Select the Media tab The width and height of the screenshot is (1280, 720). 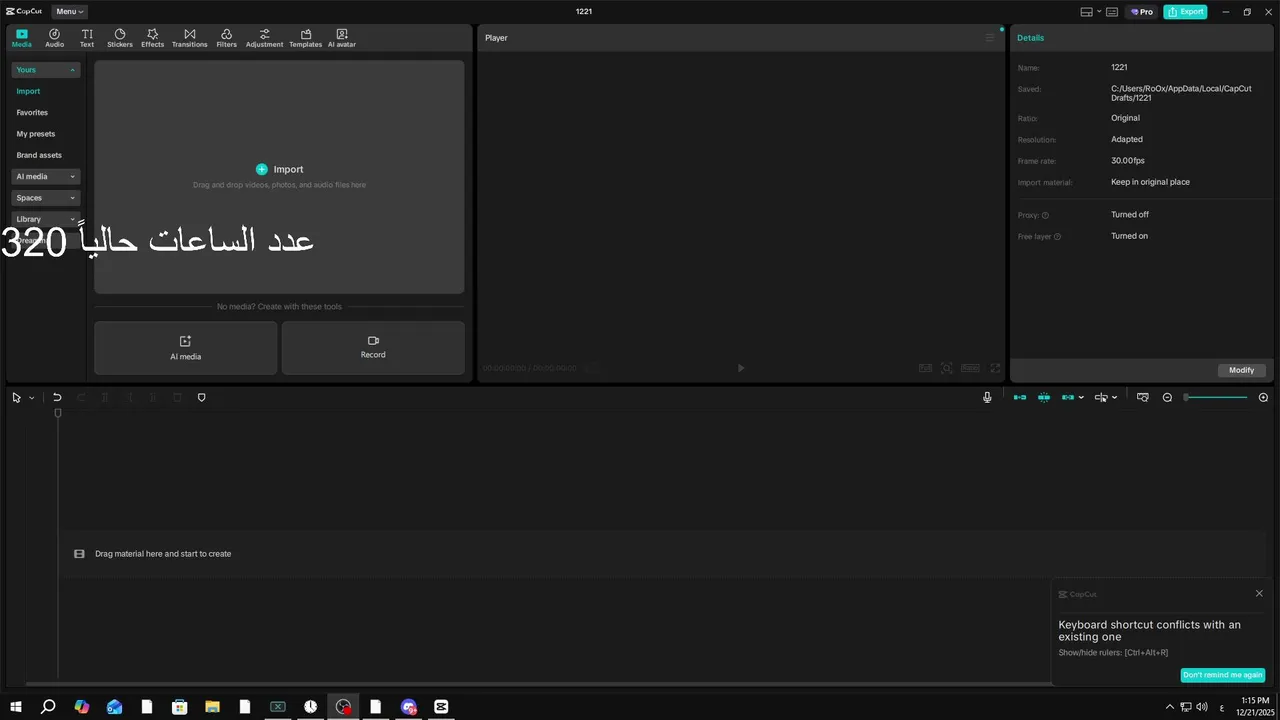21,38
